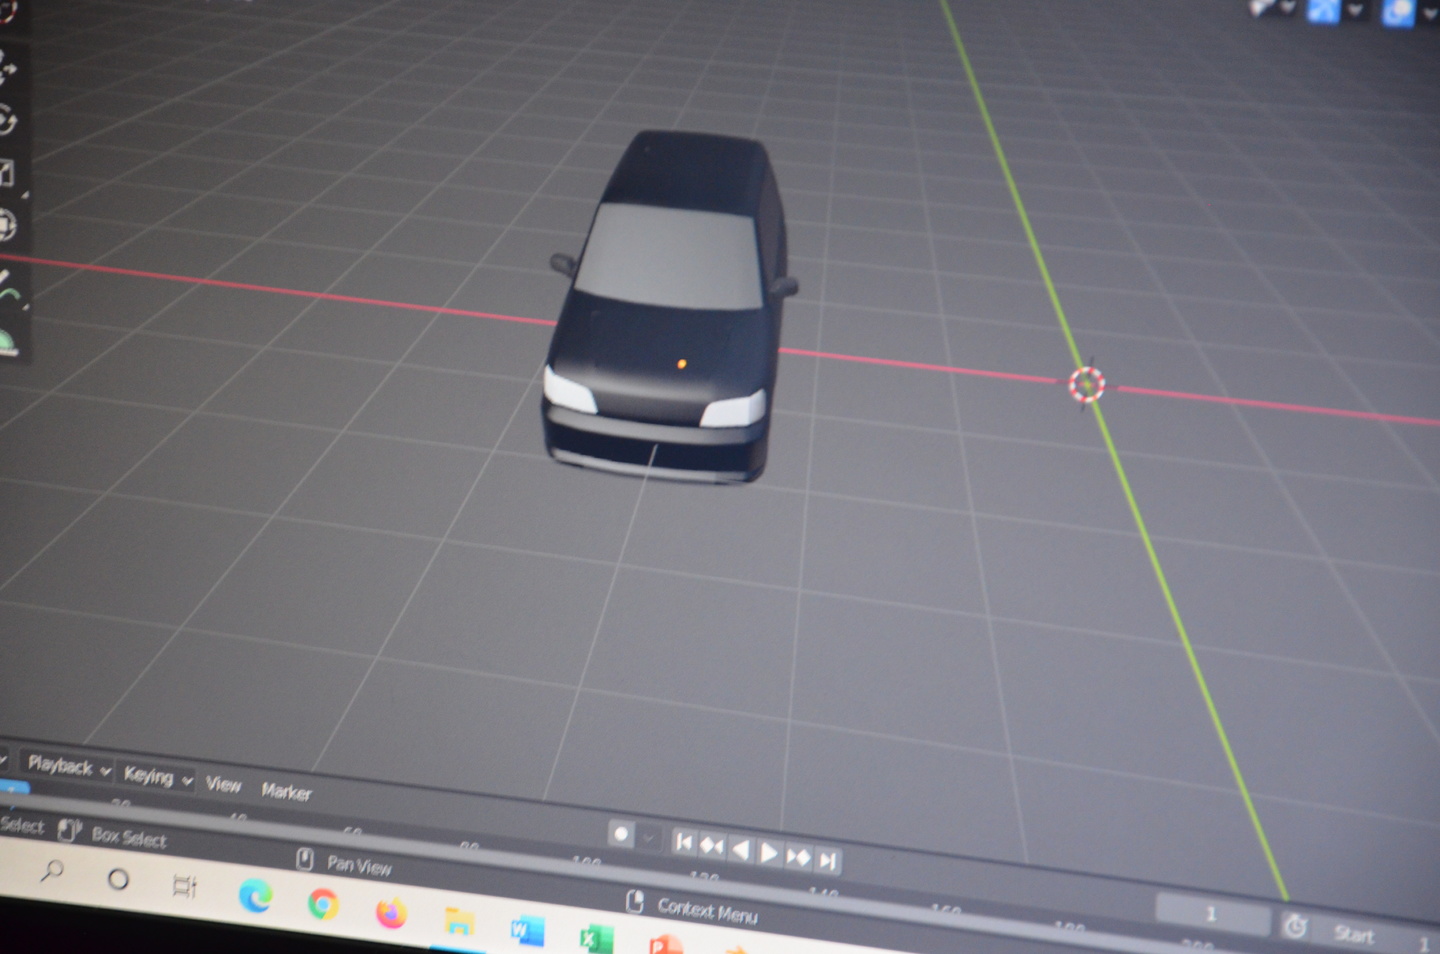Open Windows taskbar search
Image resolution: width=1440 pixels, height=954 pixels.
click(52, 872)
